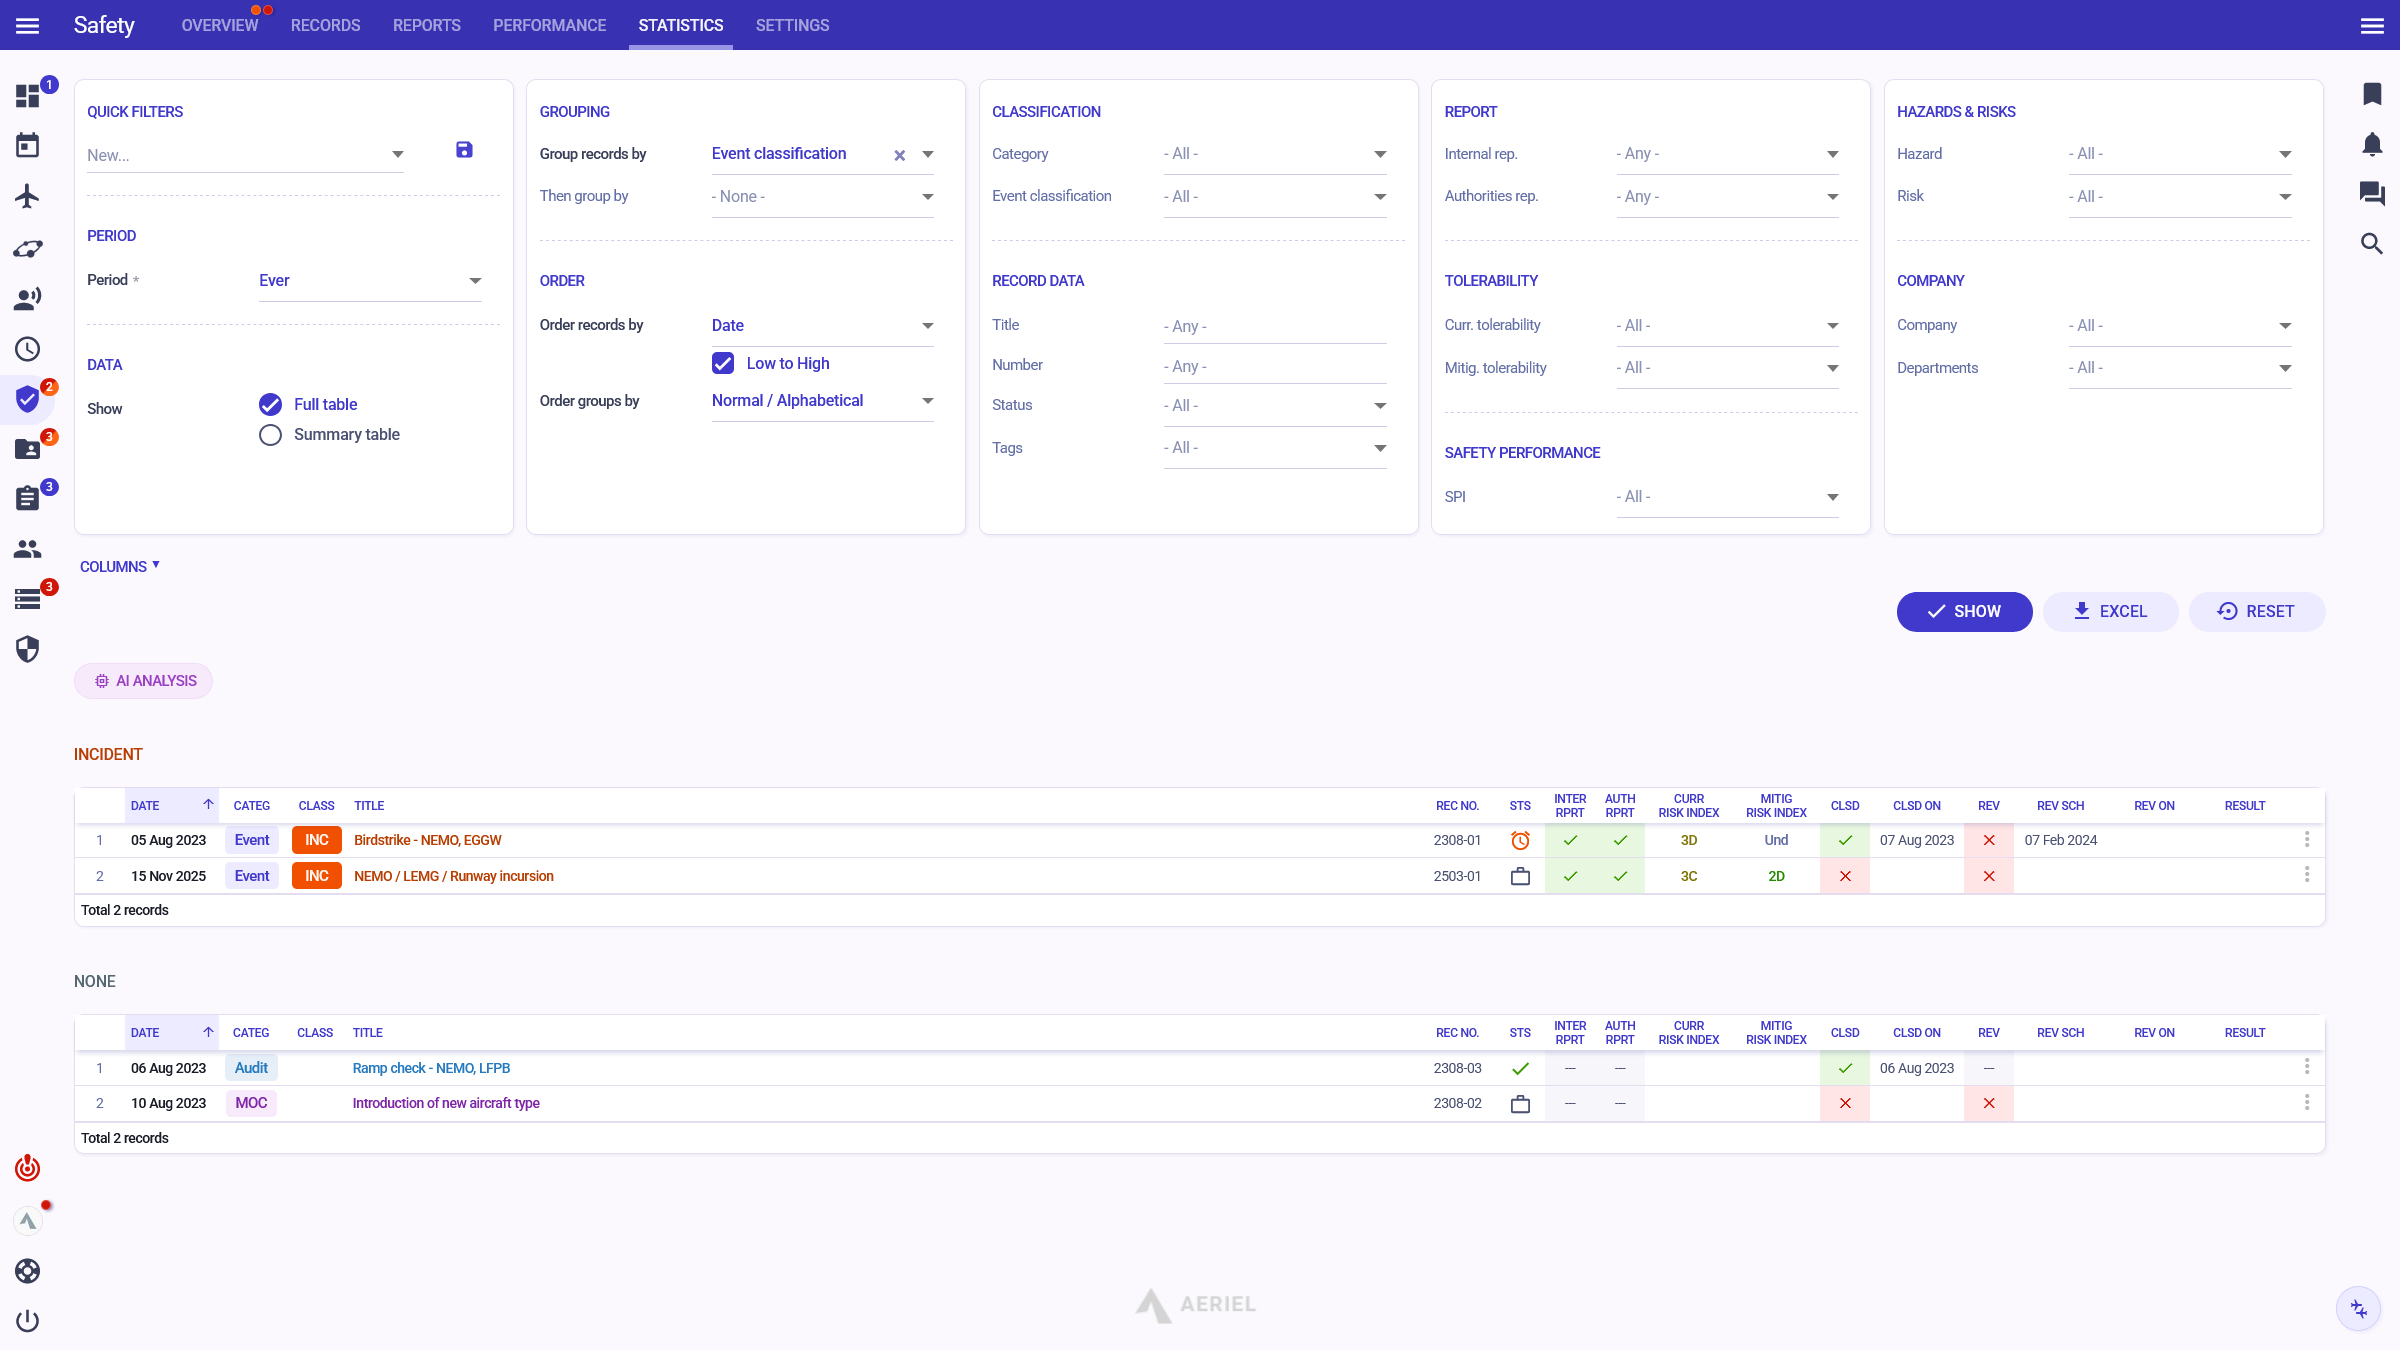Click the search magnifier icon
This screenshot has height=1350, width=2400.
[x=2372, y=244]
